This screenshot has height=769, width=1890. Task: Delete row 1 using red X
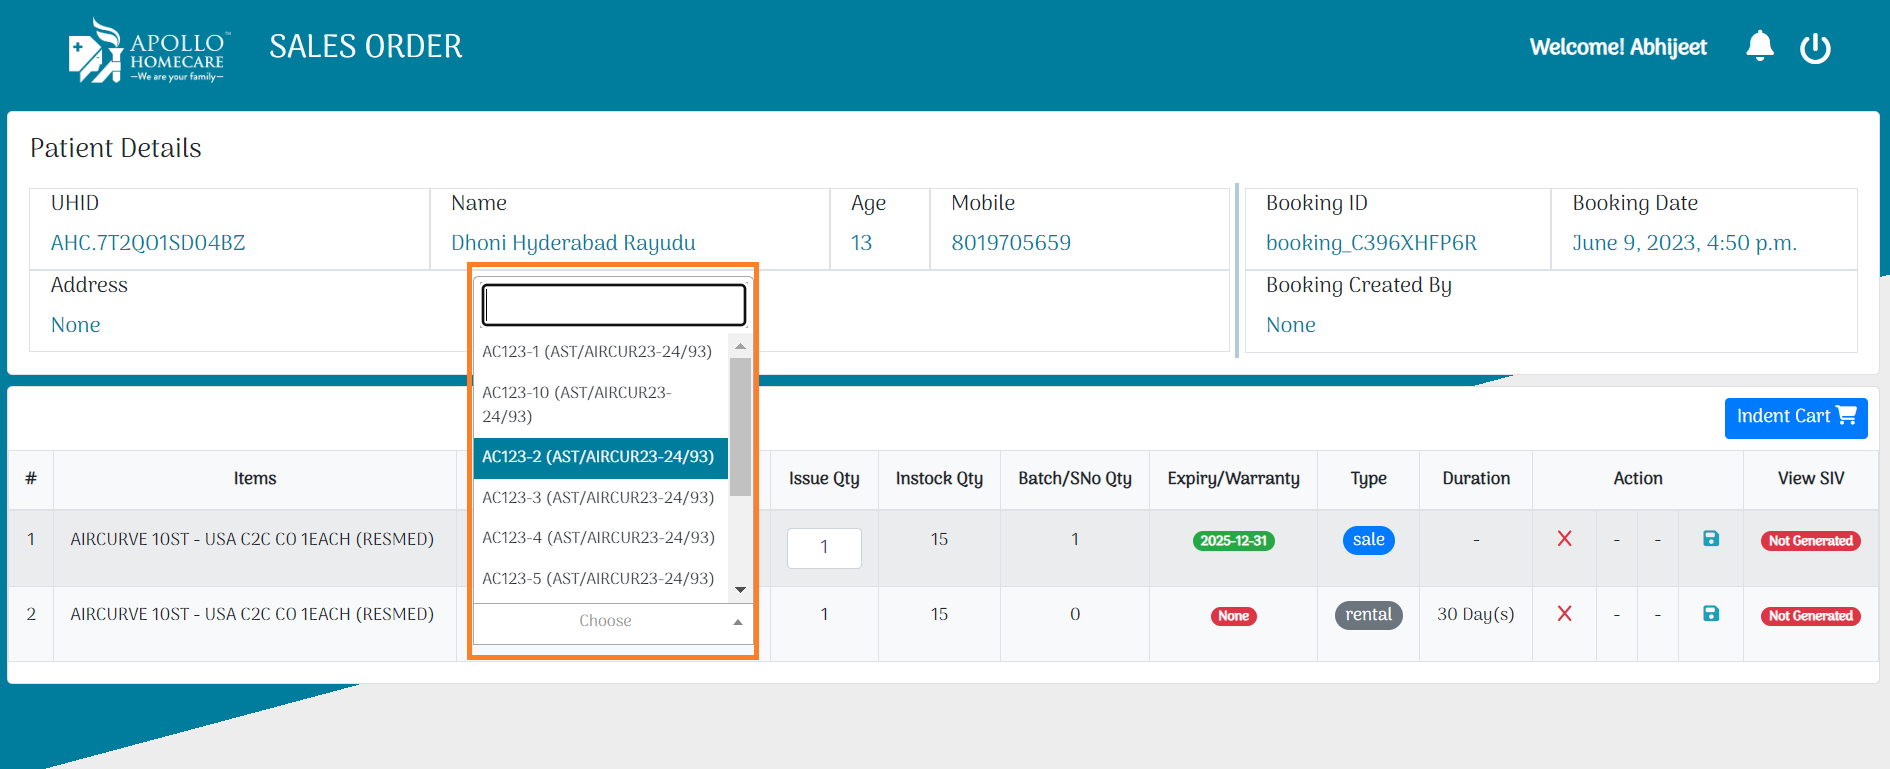[1564, 539]
